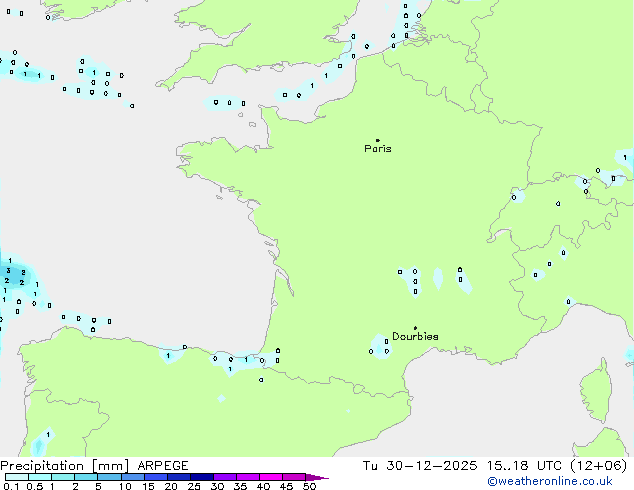Select the legend color between 5 and 10
Viewport: 634px width, 490px height.
click(110, 478)
